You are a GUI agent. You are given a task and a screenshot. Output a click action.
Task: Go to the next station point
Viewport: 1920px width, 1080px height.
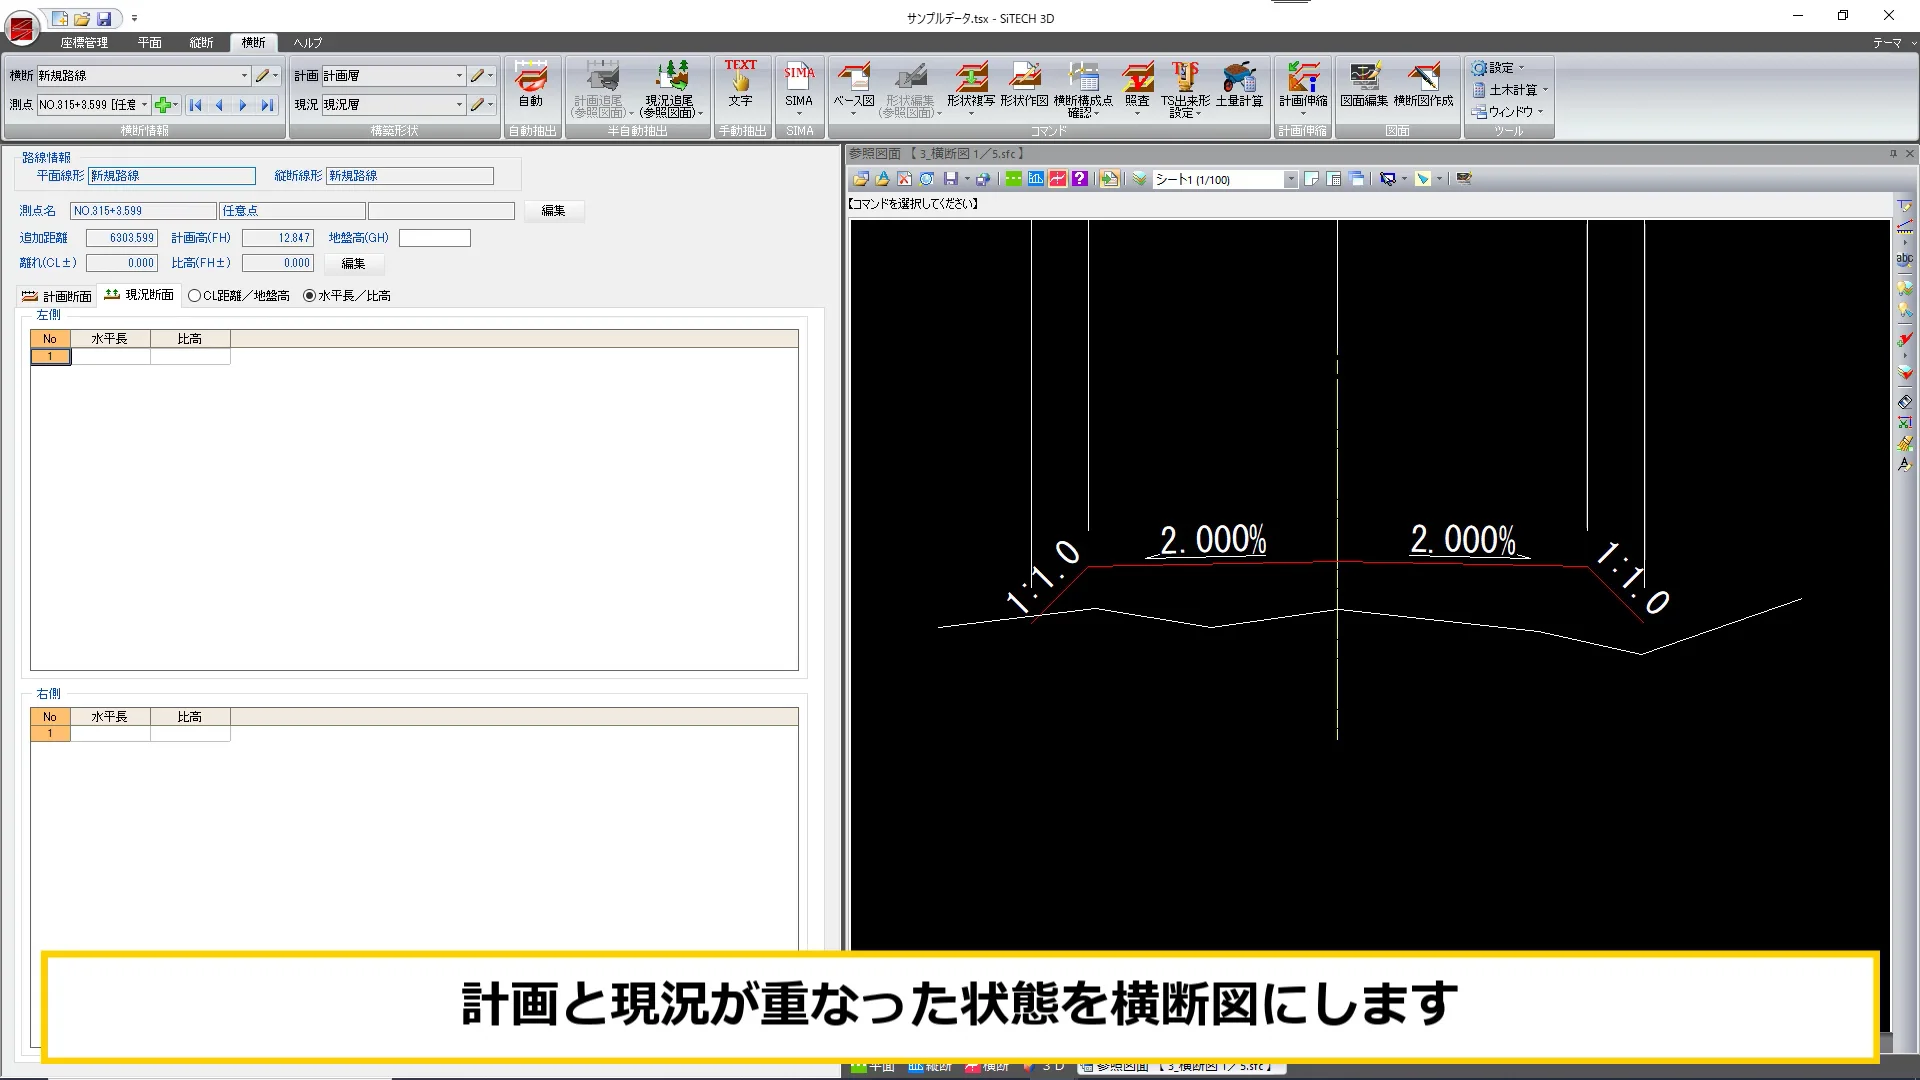pos(243,105)
